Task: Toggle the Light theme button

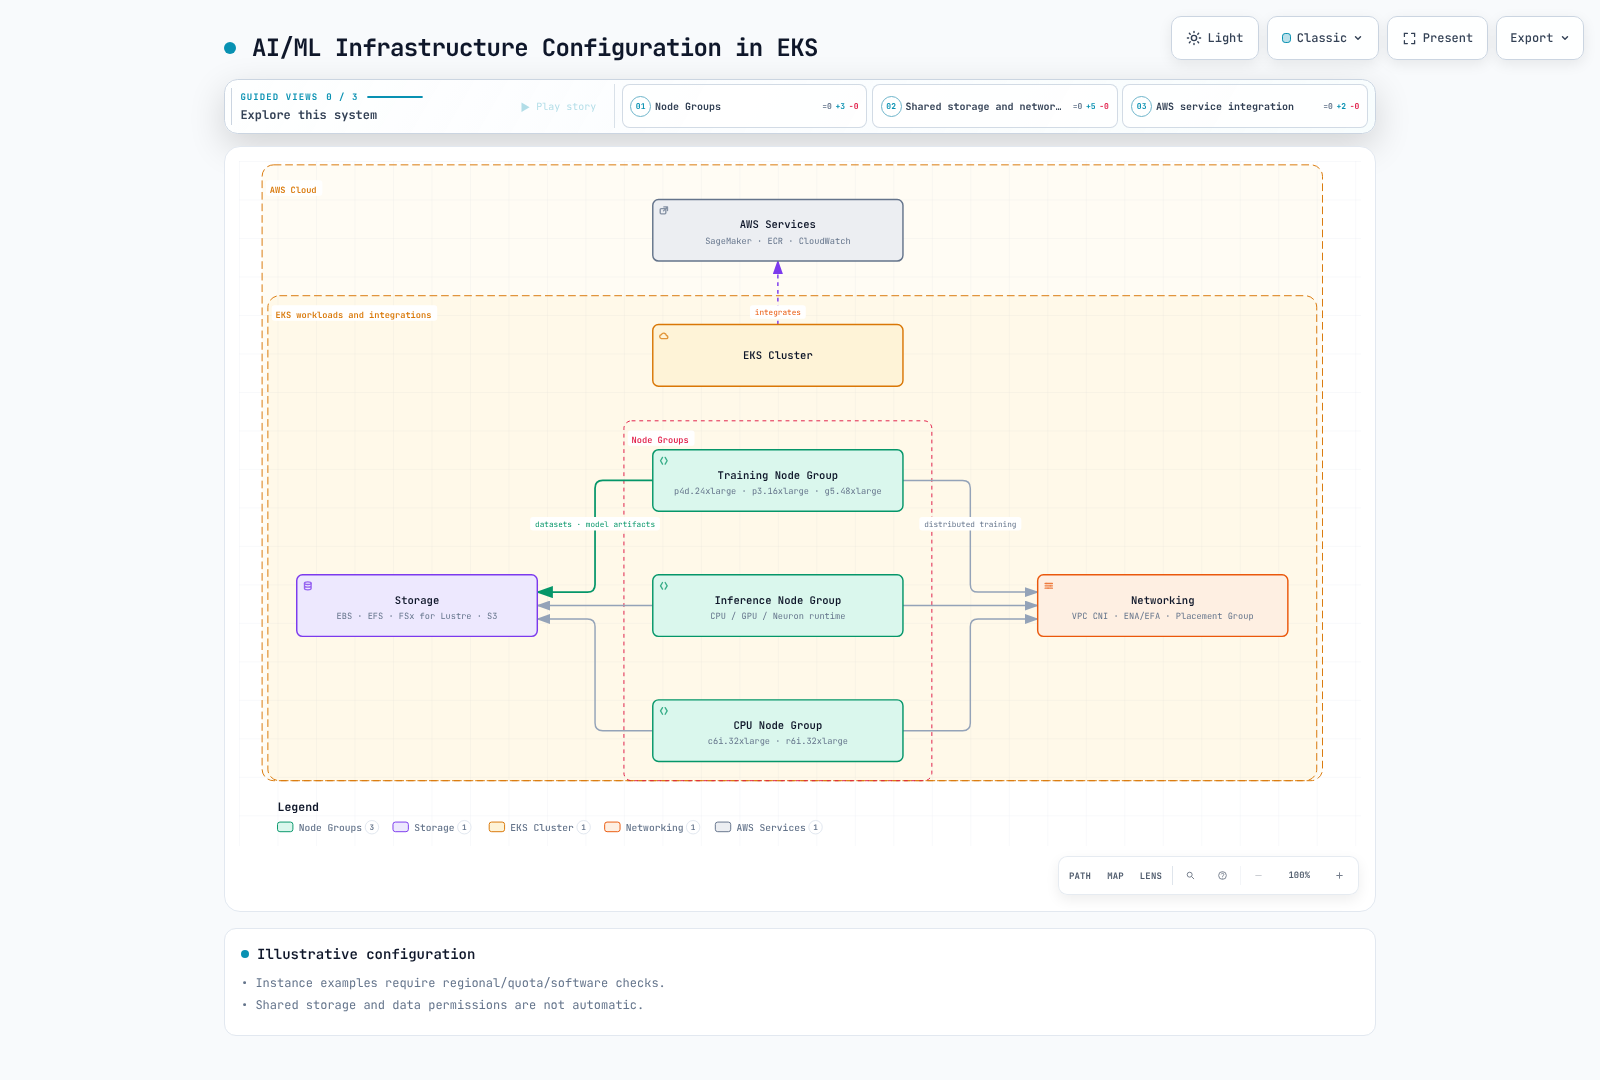Action: coord(1215,38)
